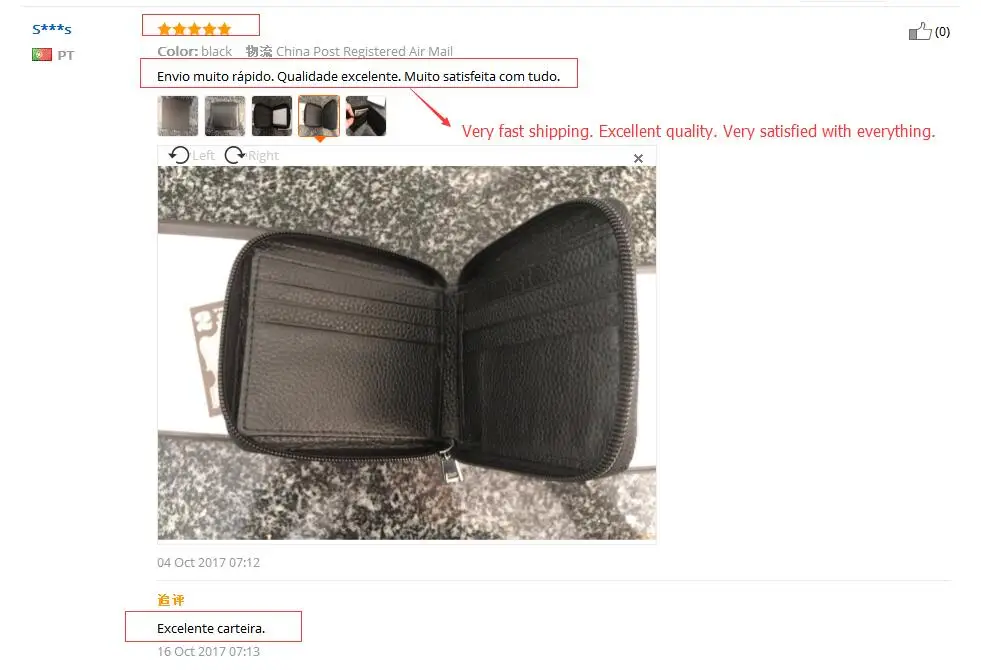Select the Excelente carteira follow-up comment
Image resolution: width=981 pixels, height=670 pixels.
coord(211,628)
